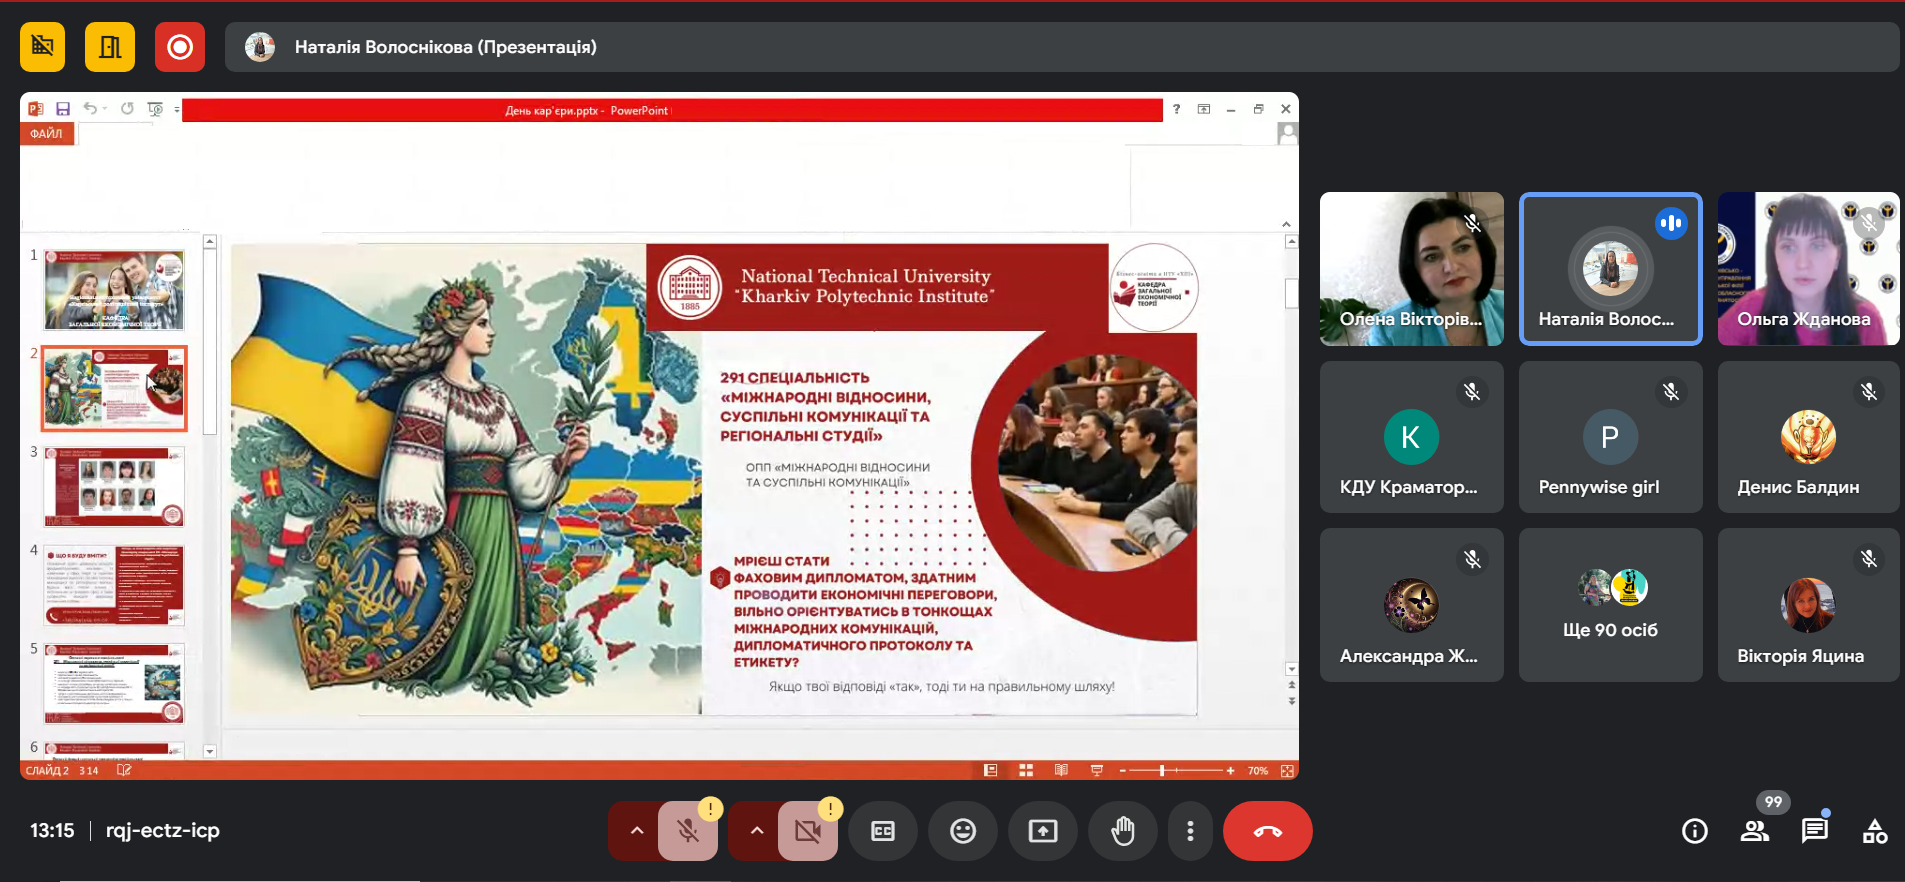This screenshot has width=1905, height=882.
Task: Click the raise hand icon
Action: 1122,831
